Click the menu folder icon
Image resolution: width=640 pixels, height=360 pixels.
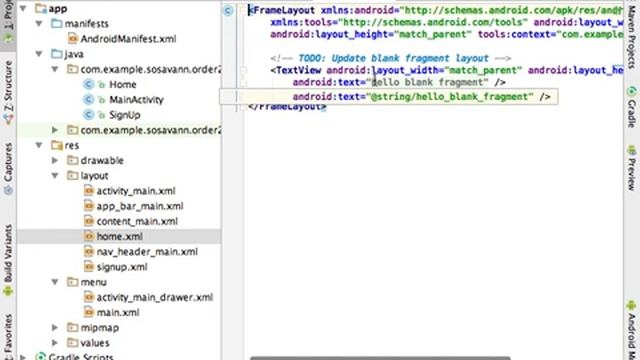coord(72,282)
